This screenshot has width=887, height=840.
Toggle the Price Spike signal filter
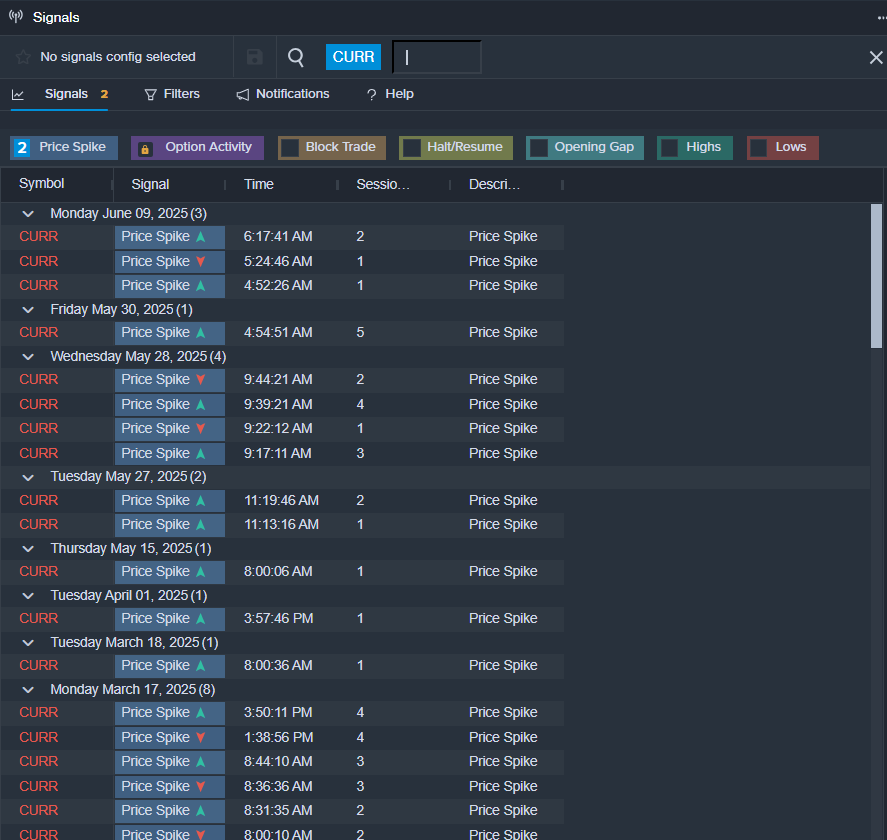click(x=64, y=148)
